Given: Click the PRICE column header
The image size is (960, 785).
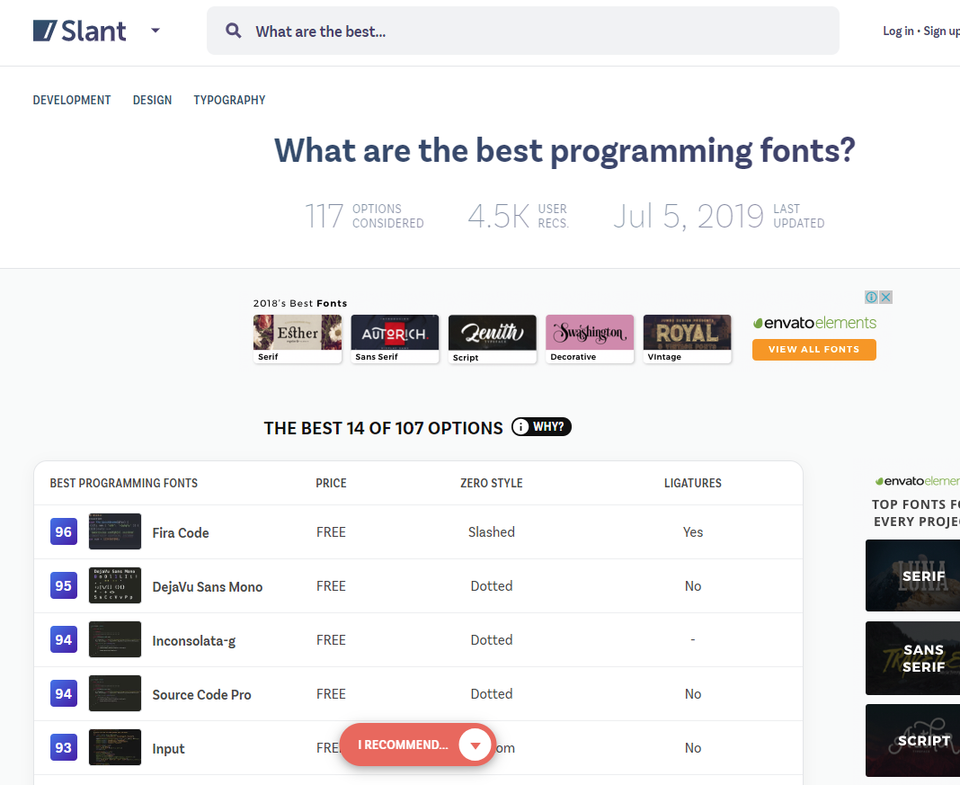Looking at the screenshot, I should tap(331, 483).
